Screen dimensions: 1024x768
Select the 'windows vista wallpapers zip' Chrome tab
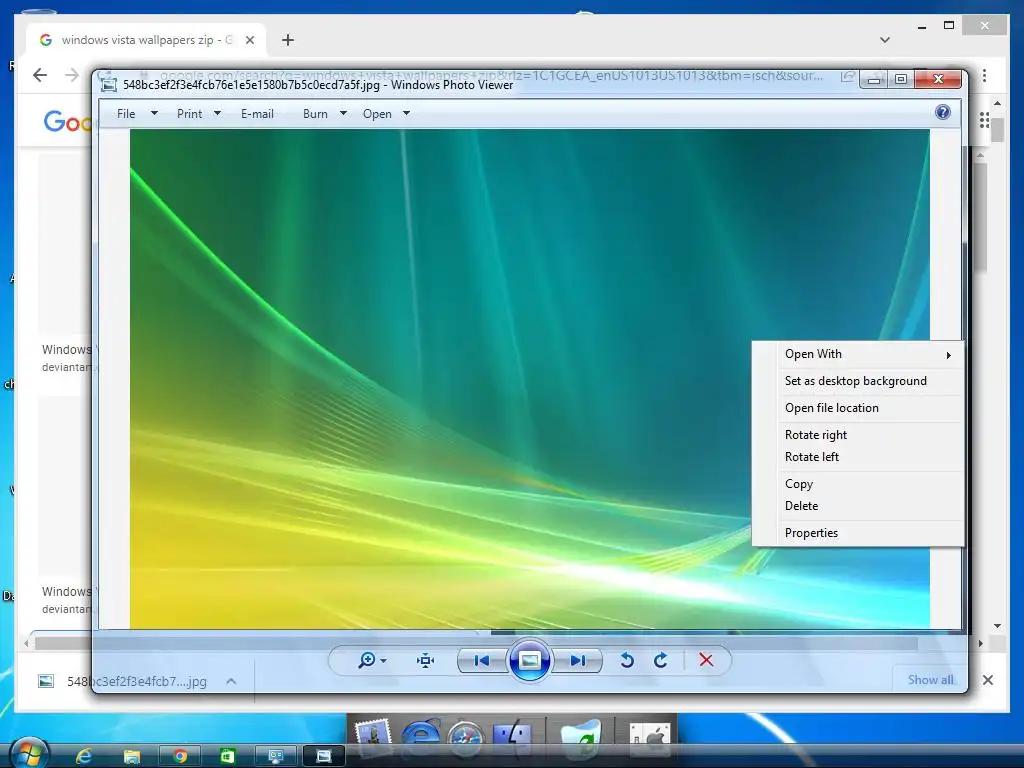146,40
